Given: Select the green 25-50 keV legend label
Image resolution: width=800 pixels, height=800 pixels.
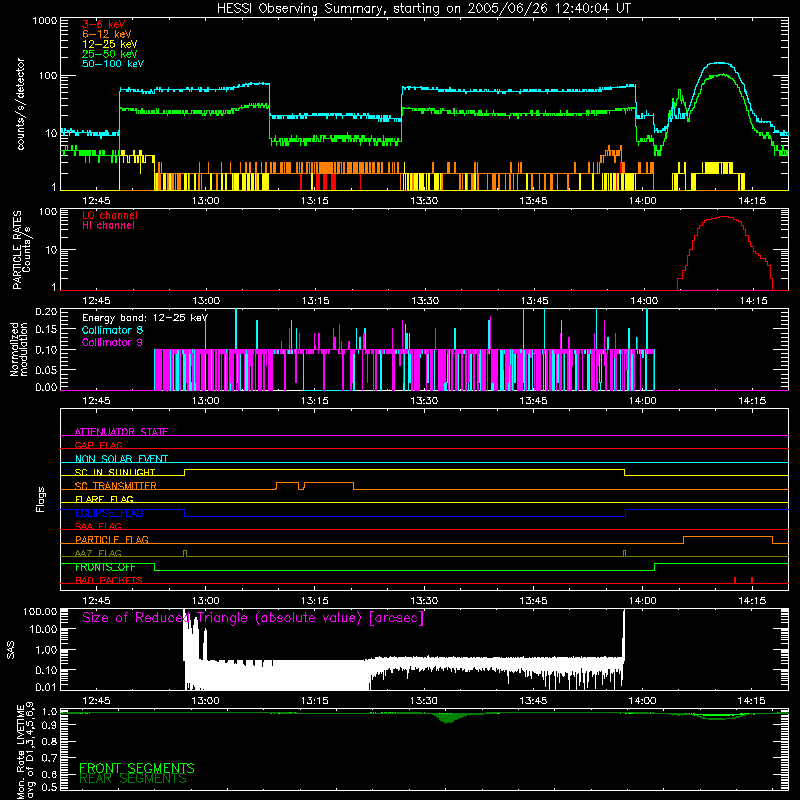Looking at the screenshot, I should tap(110, 54).
